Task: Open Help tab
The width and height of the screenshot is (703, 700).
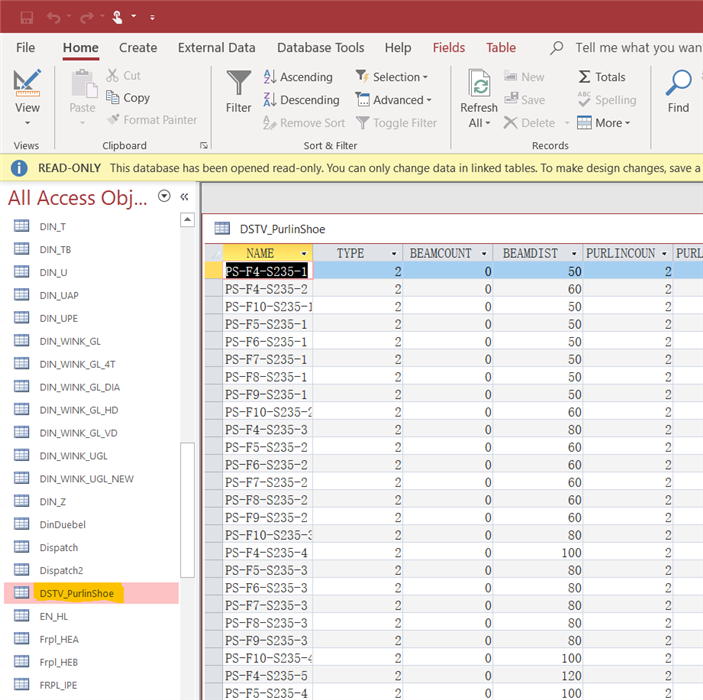Action: [x=398, y=48]
